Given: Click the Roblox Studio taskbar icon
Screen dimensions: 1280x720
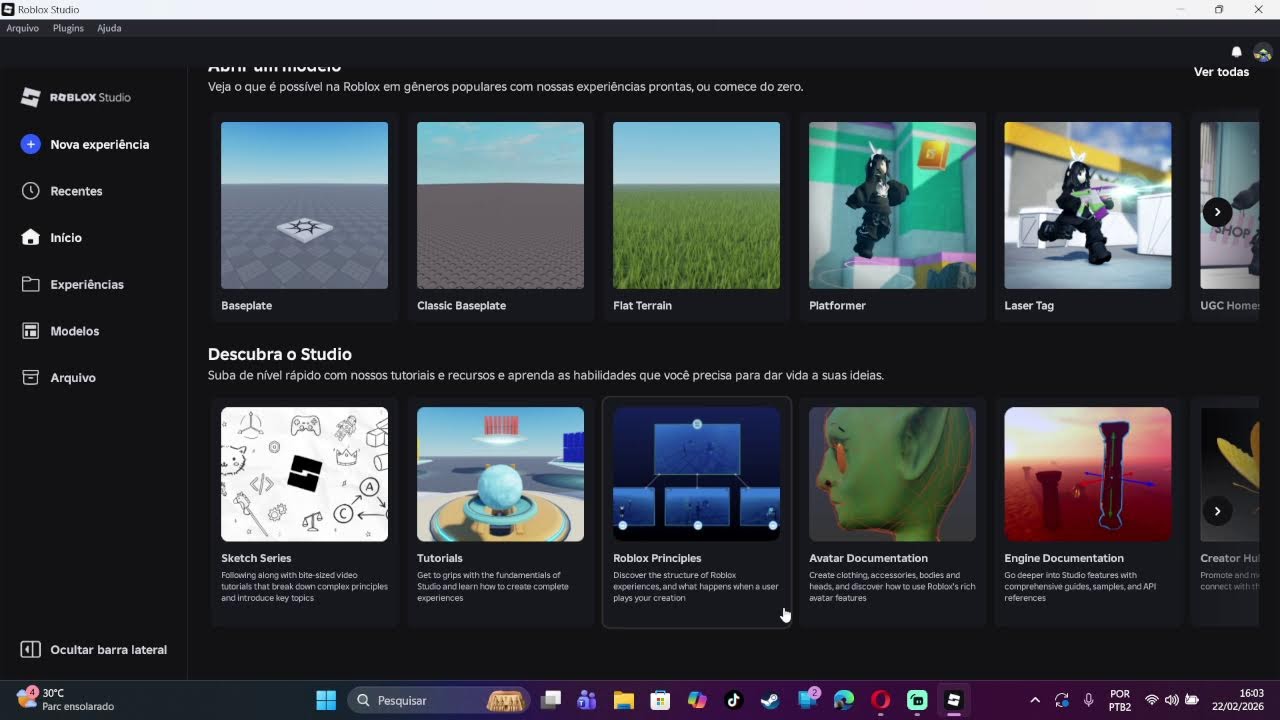Looking at the screenshot, I should pyautogui.click(x=953, y=700).
